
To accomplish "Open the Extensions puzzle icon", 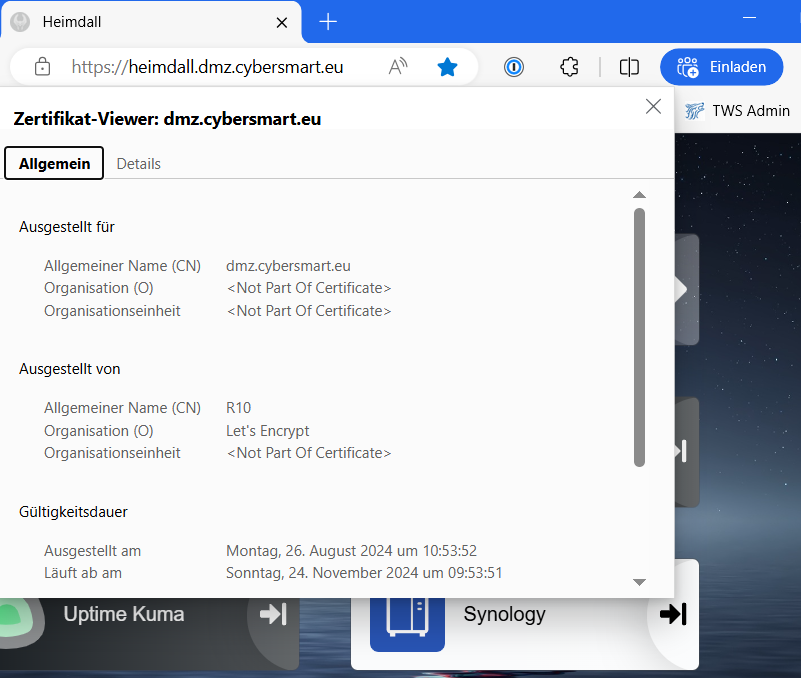I will (569, 67).
